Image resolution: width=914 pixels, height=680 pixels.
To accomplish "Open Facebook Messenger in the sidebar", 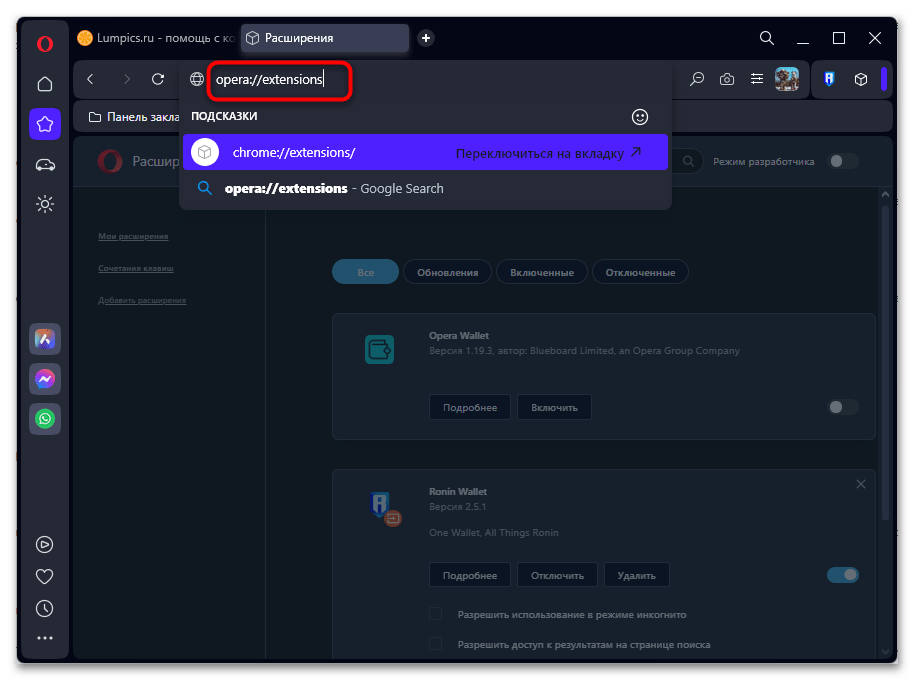I will (x=45, y=379).
